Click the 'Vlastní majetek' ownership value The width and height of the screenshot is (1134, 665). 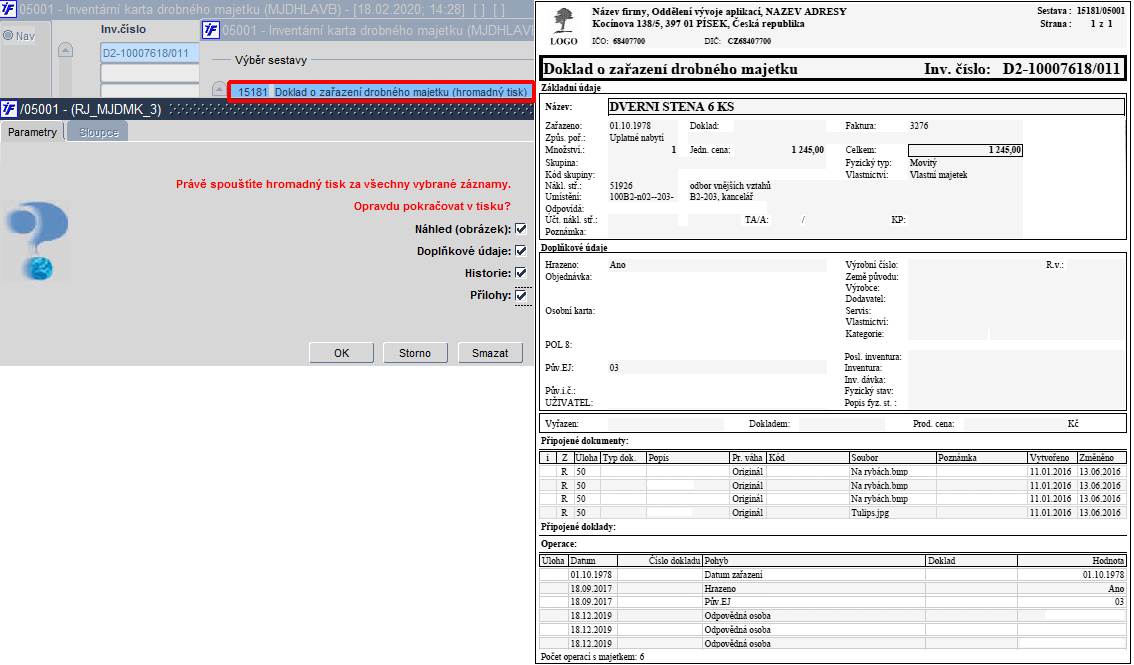click(939, 174)
